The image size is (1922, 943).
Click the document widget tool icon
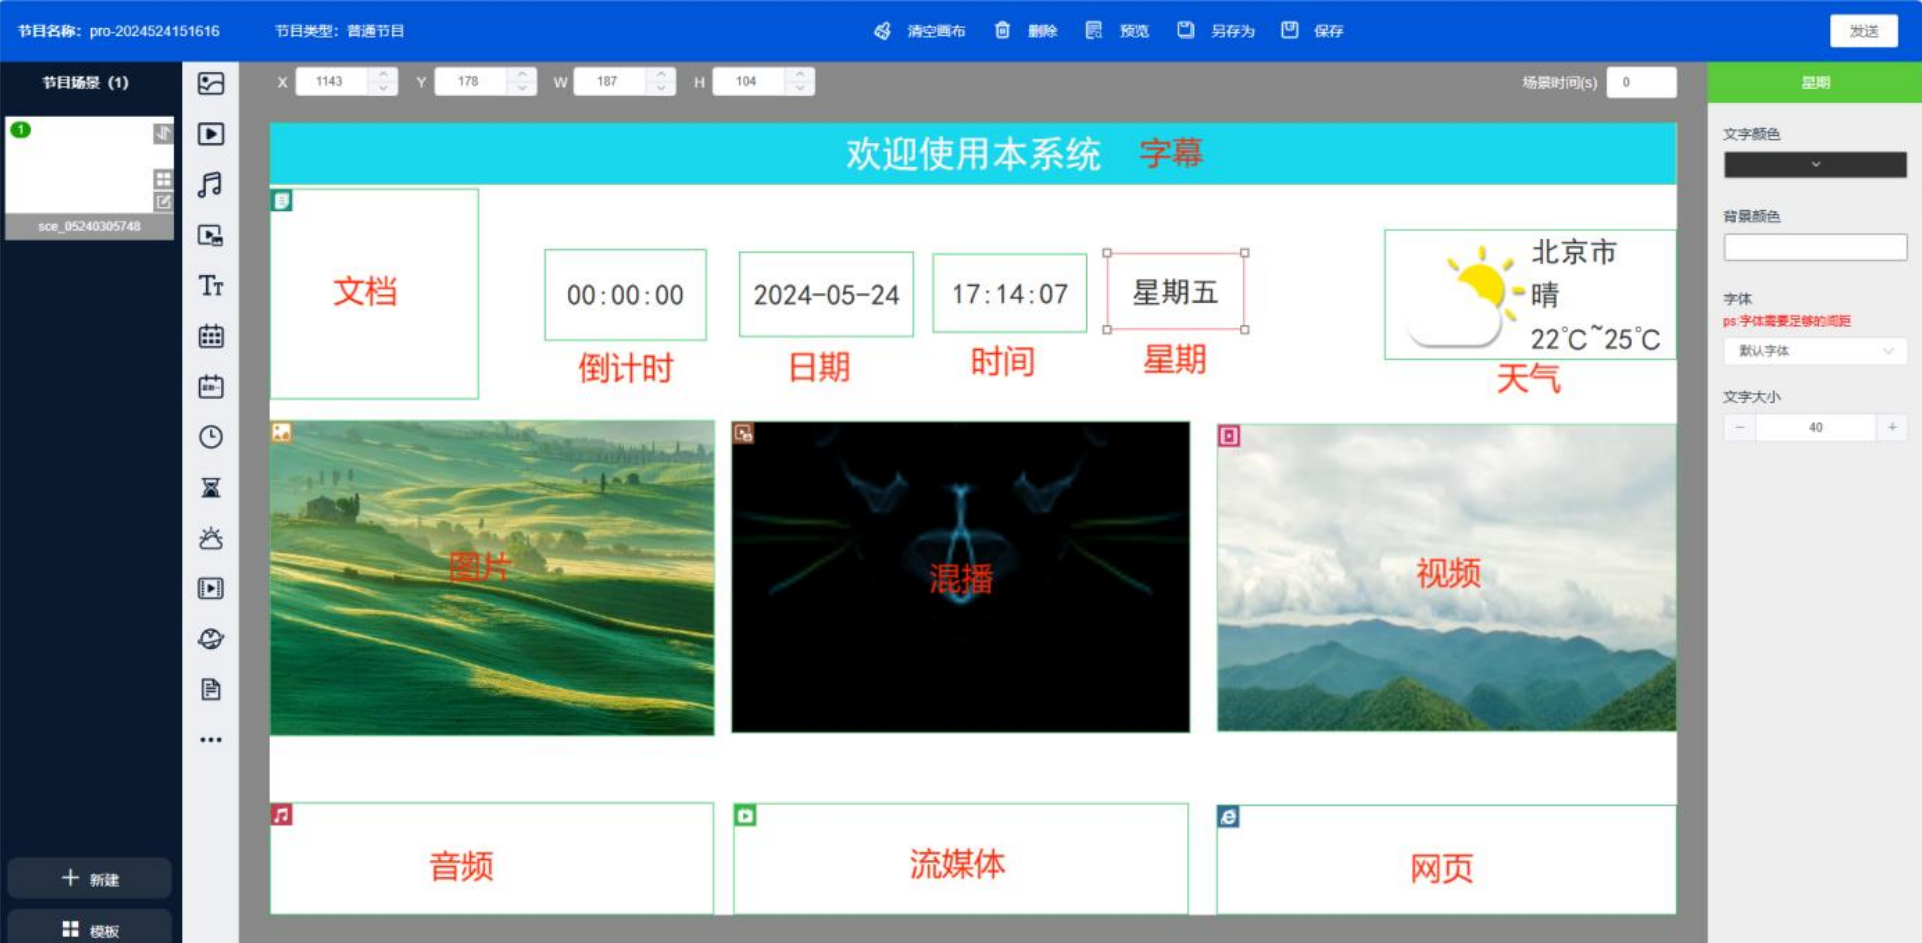[x=210, y=689]
